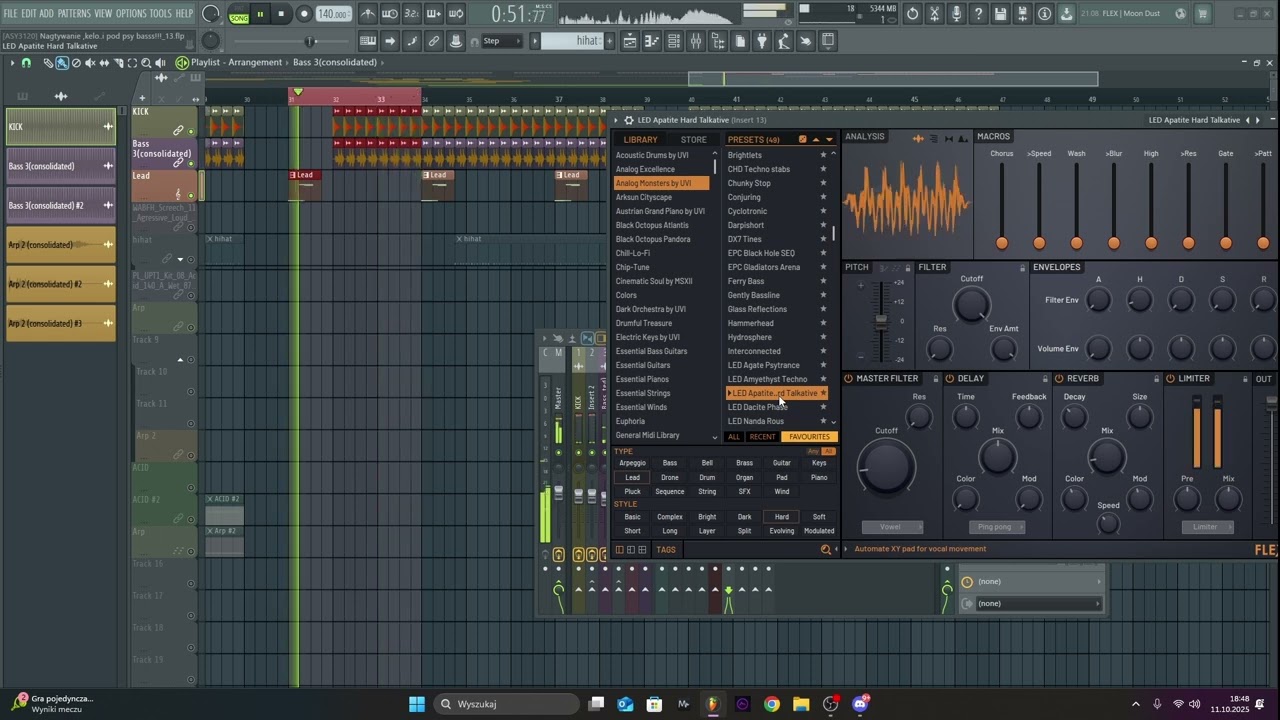Select the Bass type filter
Viewport: 1280px width, 720px height.
click(x=670, y=463)
